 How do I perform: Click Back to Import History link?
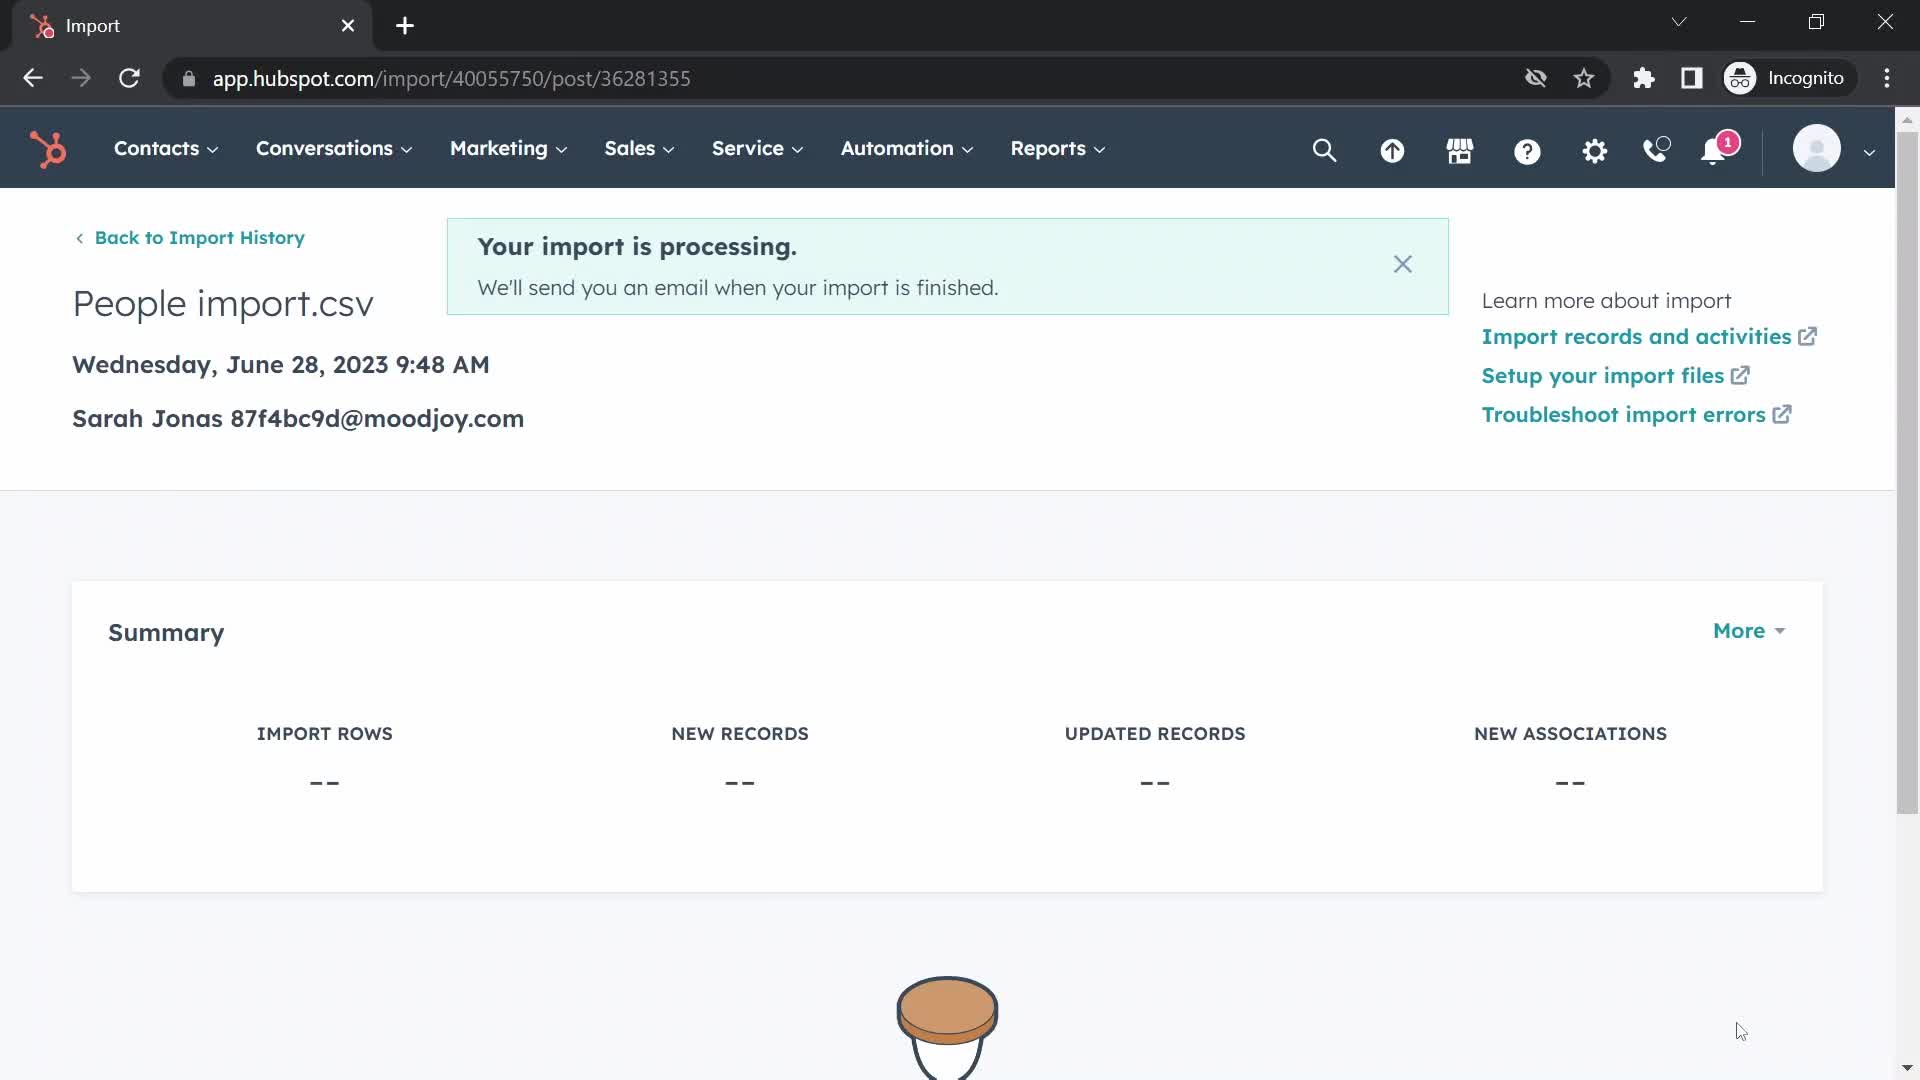[x=190, y=237]
